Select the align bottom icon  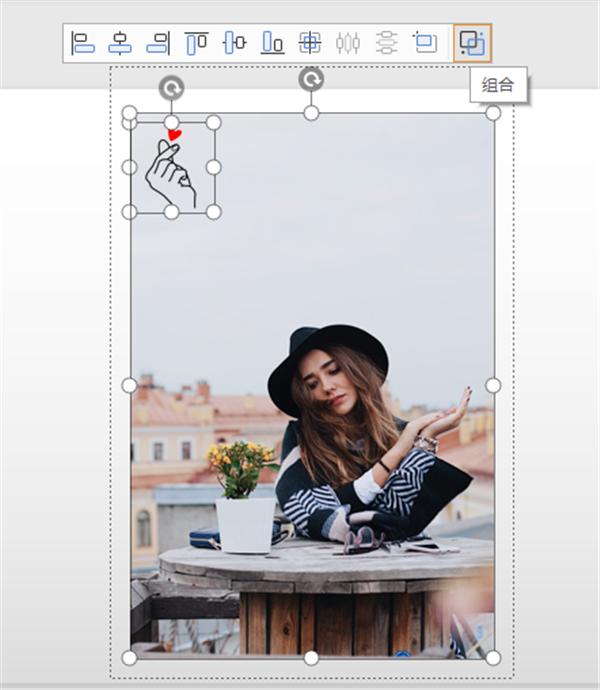pos(272,43)
